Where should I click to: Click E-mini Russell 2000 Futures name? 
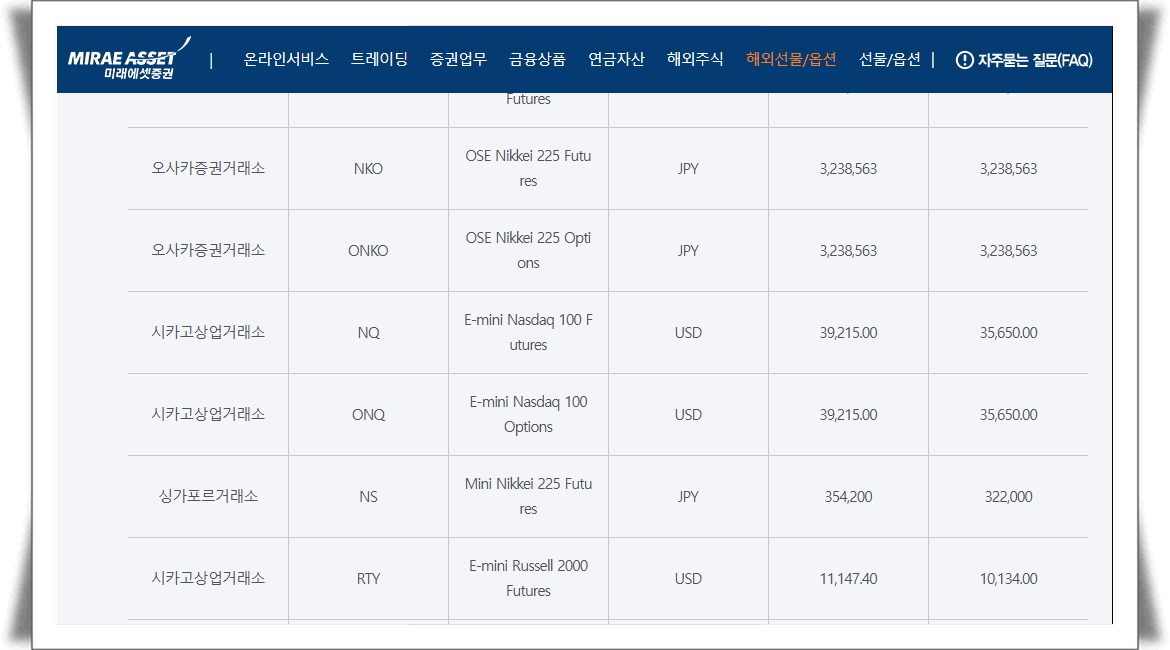coord(528,578)
